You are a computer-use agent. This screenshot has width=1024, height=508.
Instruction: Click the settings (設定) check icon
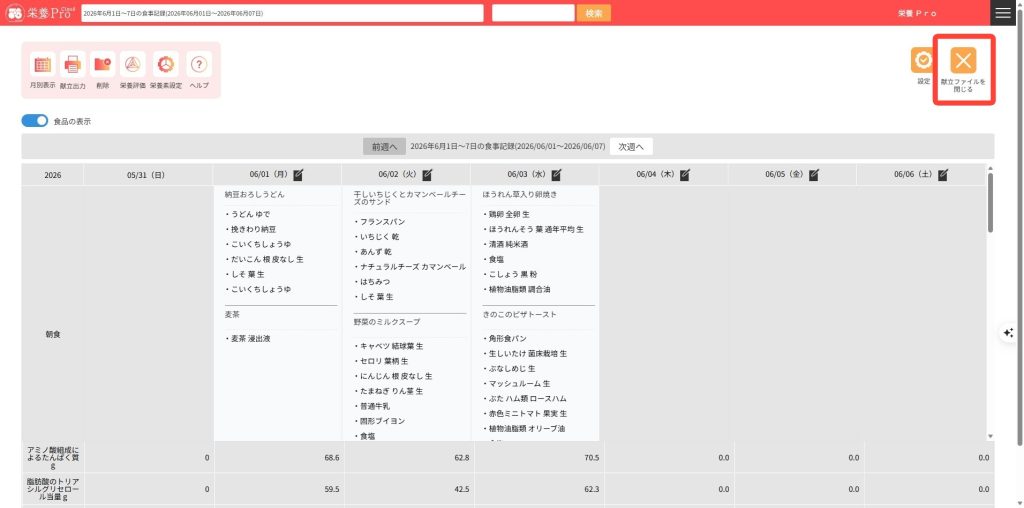923,60
